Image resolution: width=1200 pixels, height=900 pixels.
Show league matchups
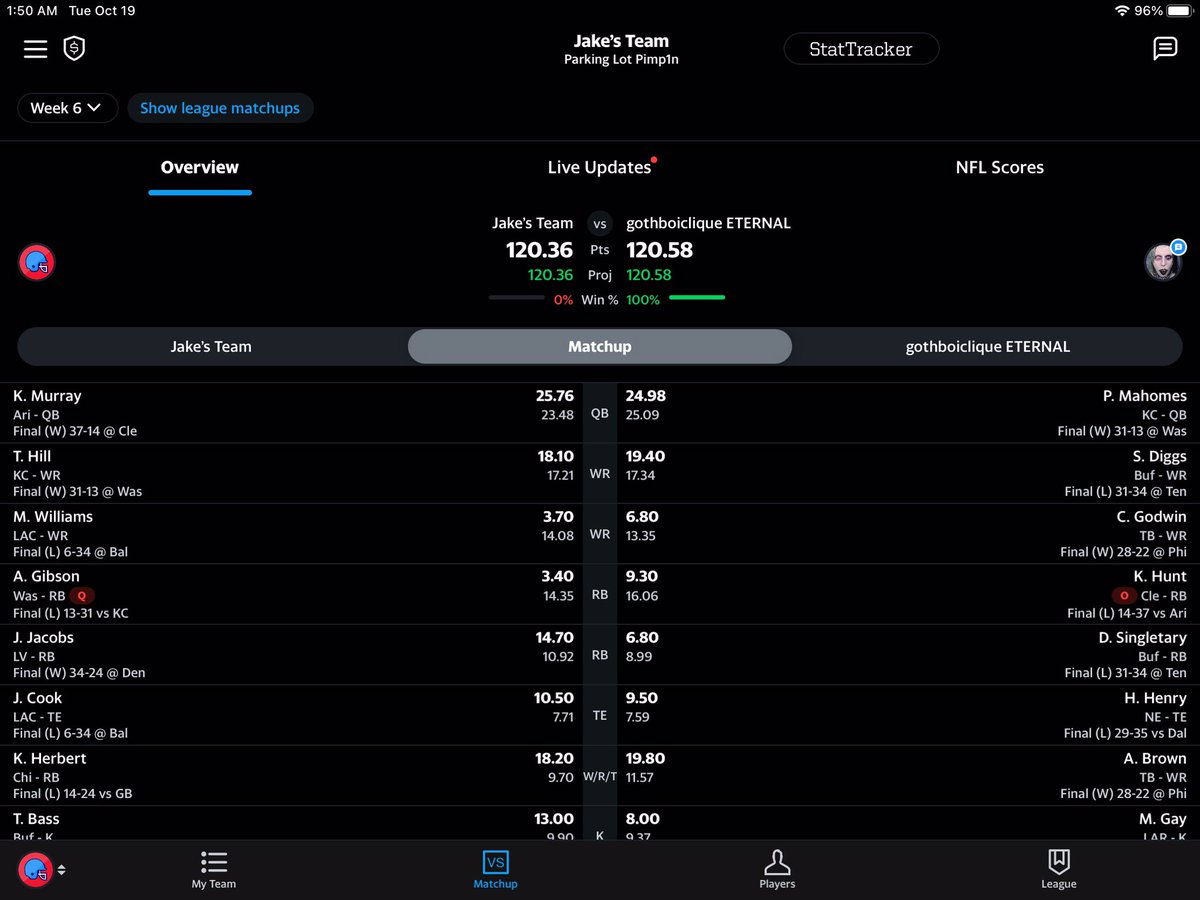click(x=220, y=108)
